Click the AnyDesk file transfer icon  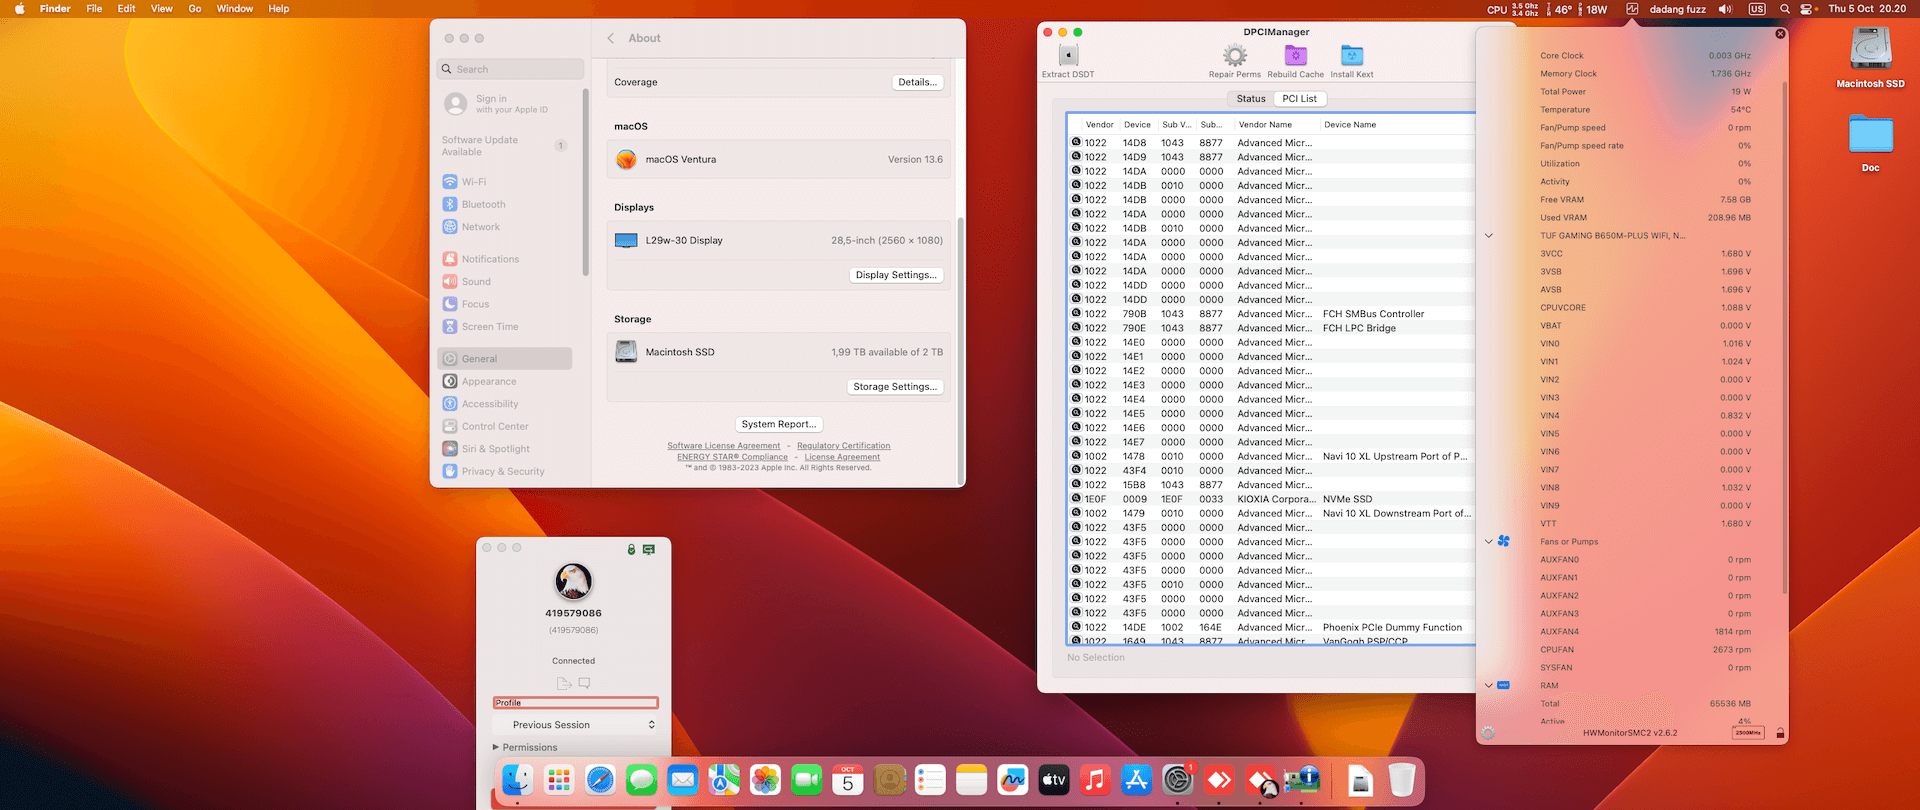tap(564, 684)
